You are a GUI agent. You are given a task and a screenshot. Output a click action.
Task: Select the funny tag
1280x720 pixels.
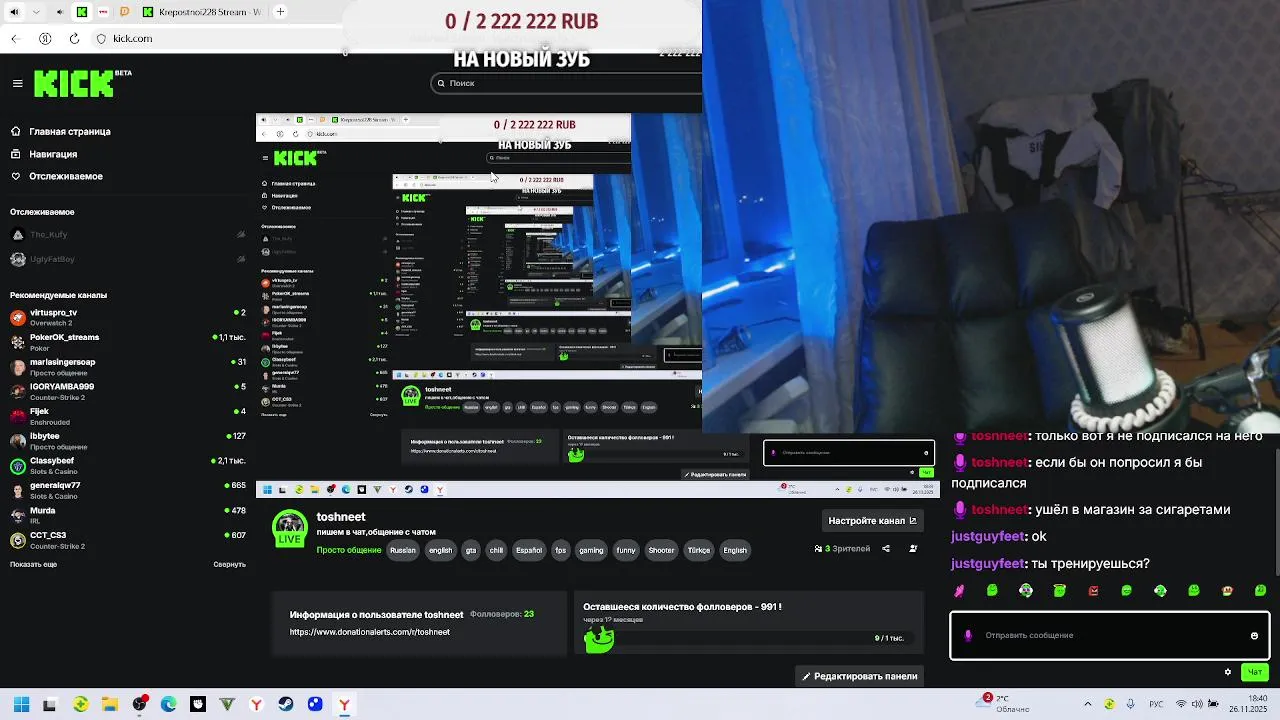point(626,550)
